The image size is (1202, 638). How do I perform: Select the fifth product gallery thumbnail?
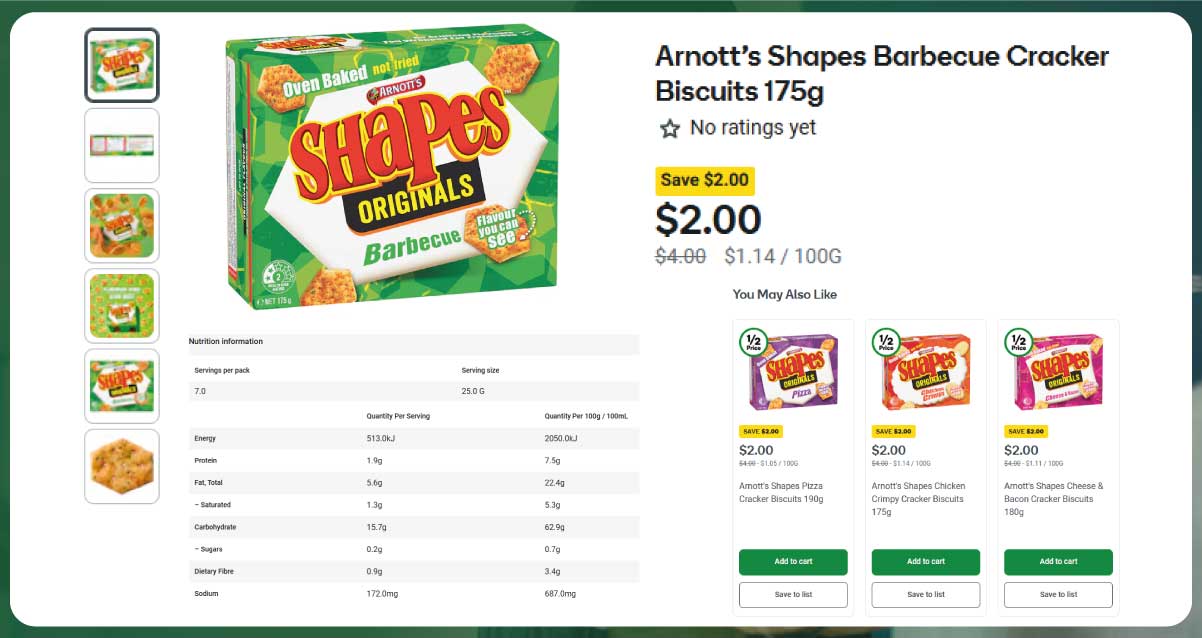click(122, 385)
